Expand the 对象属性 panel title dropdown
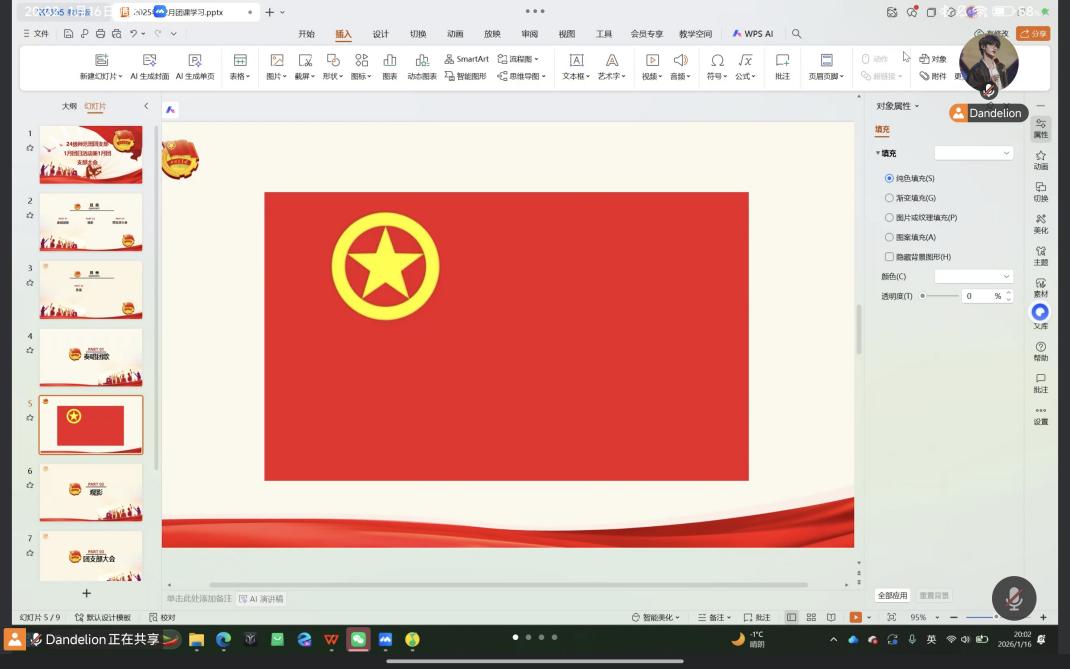 click(897, 106)
